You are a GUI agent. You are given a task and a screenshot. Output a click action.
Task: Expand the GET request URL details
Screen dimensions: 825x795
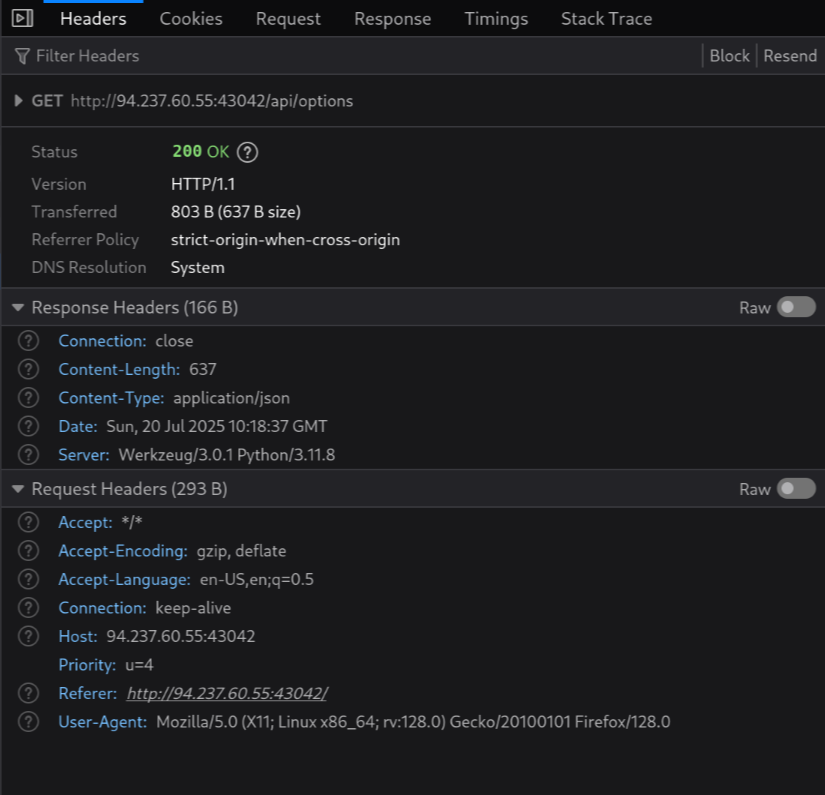coord(18,100)
